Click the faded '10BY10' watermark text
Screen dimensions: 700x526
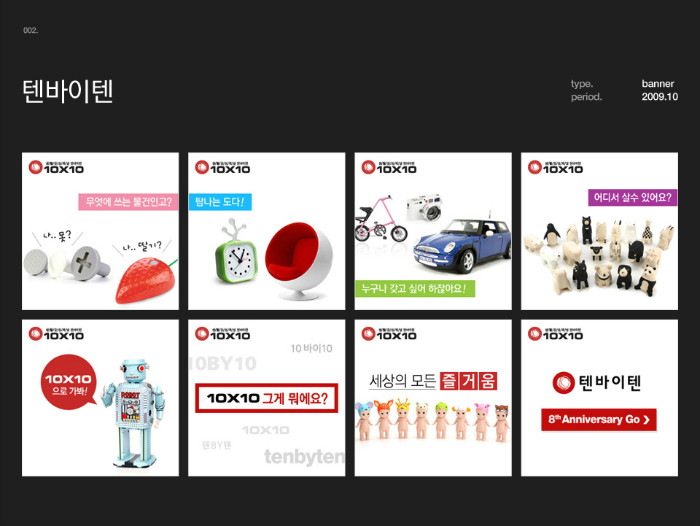[x=223, y=363]
